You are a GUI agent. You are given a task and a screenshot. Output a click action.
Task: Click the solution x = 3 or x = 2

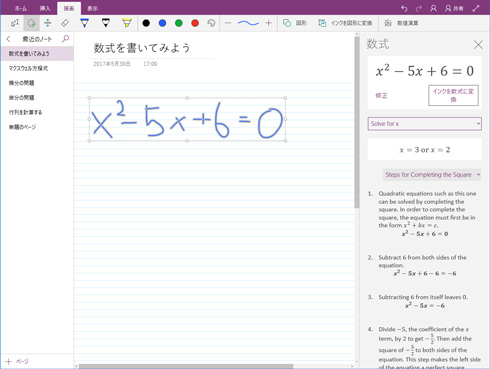[x=425, y=150]
